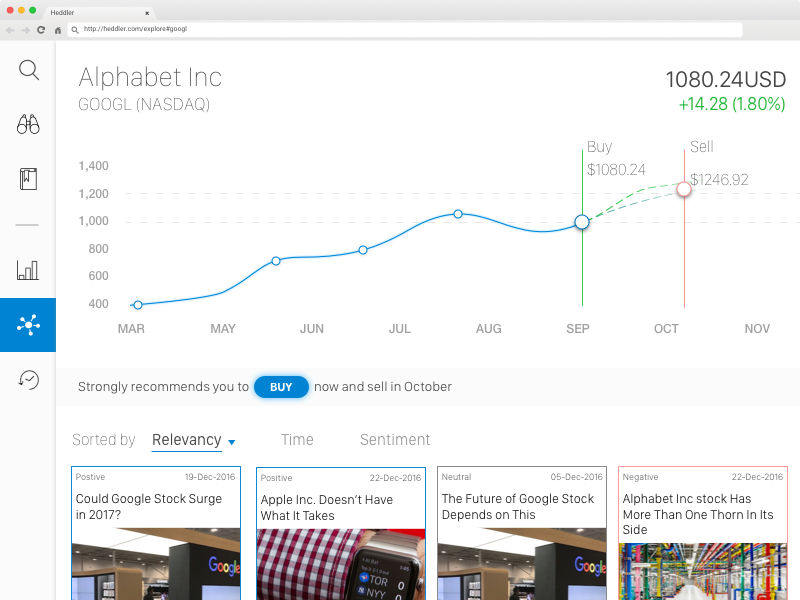Screen dimensions: 800x600
Task: Click the "05-Dec-2016" article date
Action: pyautogui.click(x=577, y=477)
